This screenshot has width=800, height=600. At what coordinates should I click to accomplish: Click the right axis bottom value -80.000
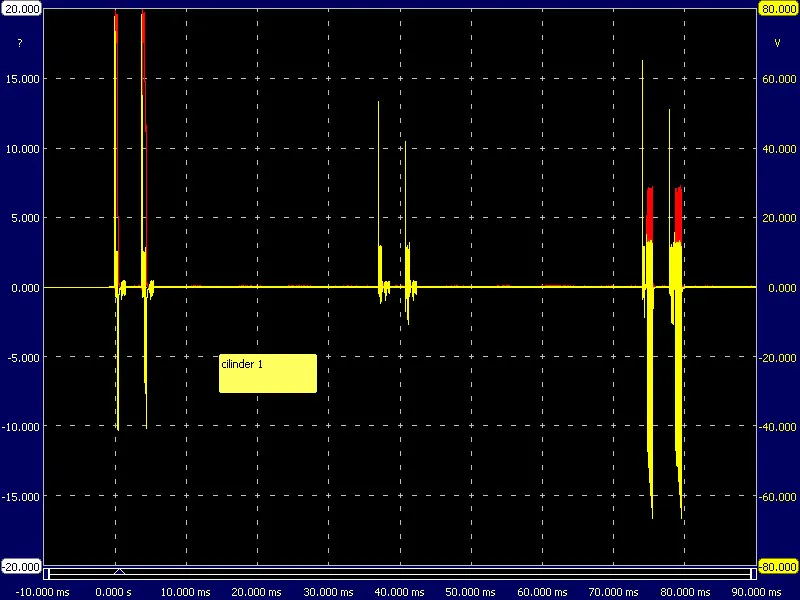[x=779, y=567]
